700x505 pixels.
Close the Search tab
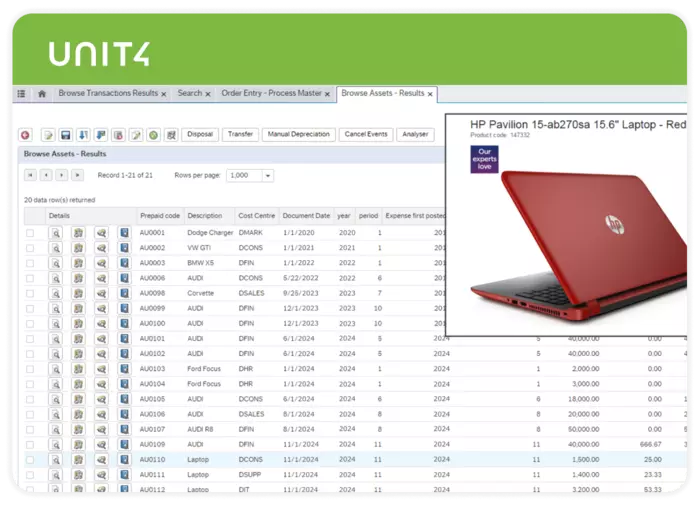pyautogui.click(x=208, y=94)
